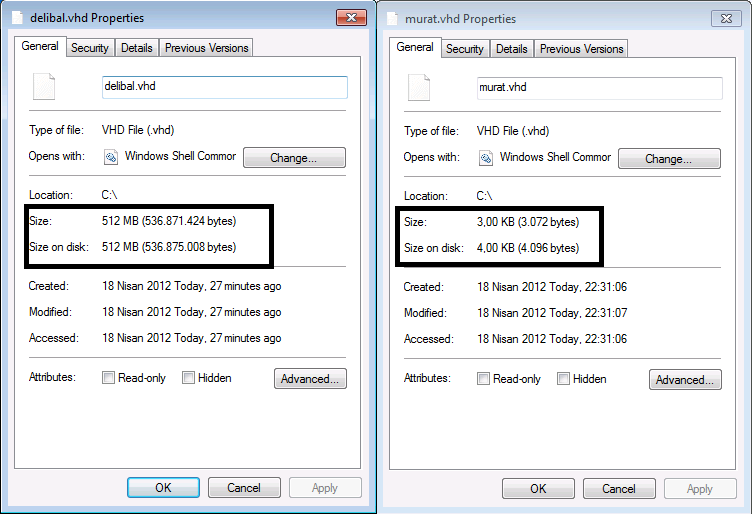Open the Security tab in delibal.vhd Properties
Viewport: 752px width, 514px height.
[90, 48]
